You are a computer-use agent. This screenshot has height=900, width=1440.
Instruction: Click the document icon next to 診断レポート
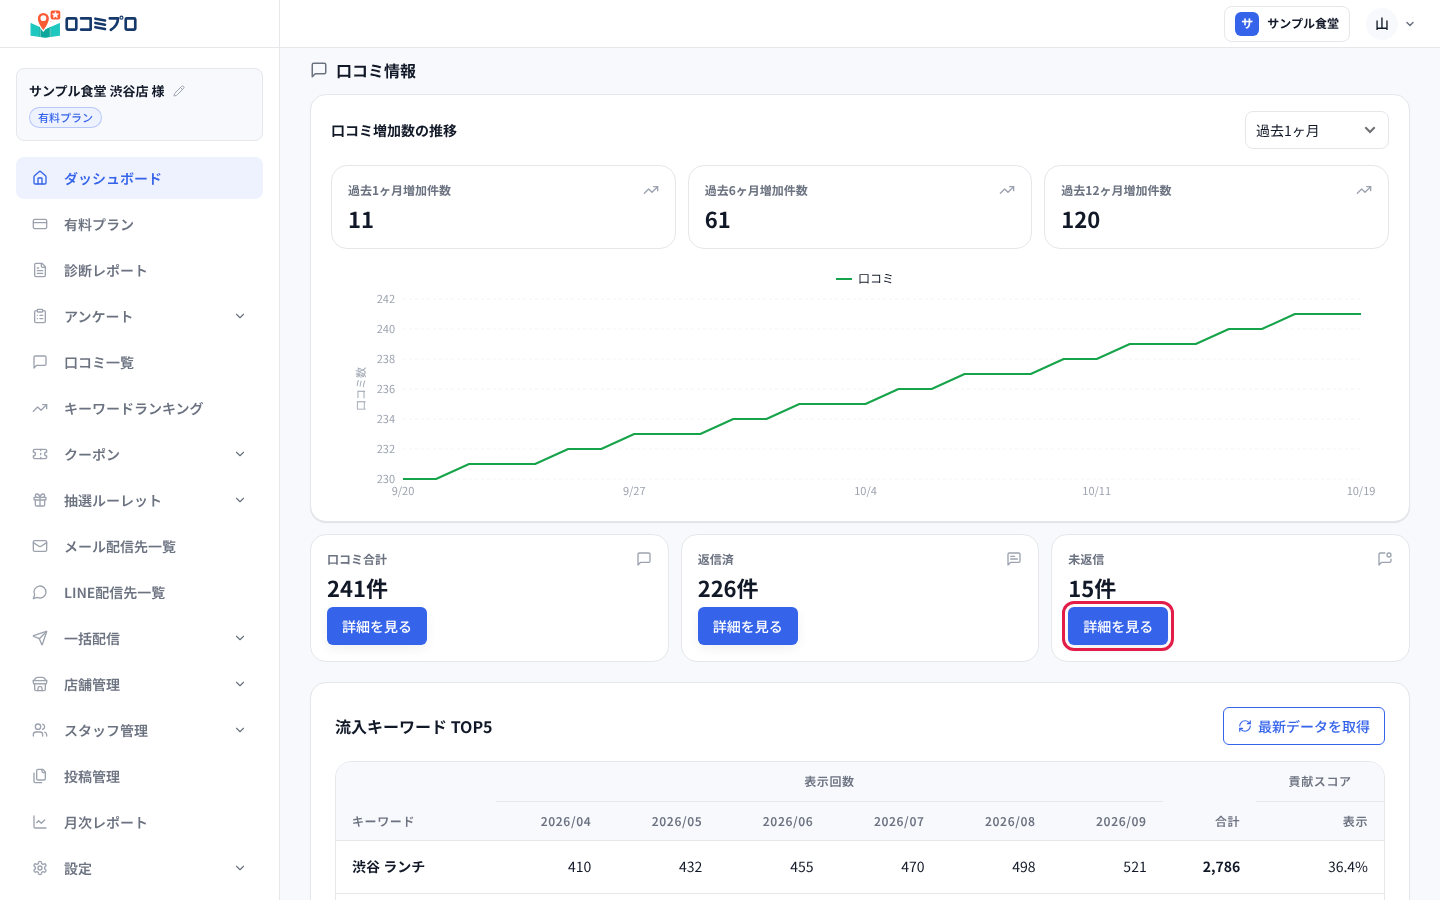click(40, 270)
